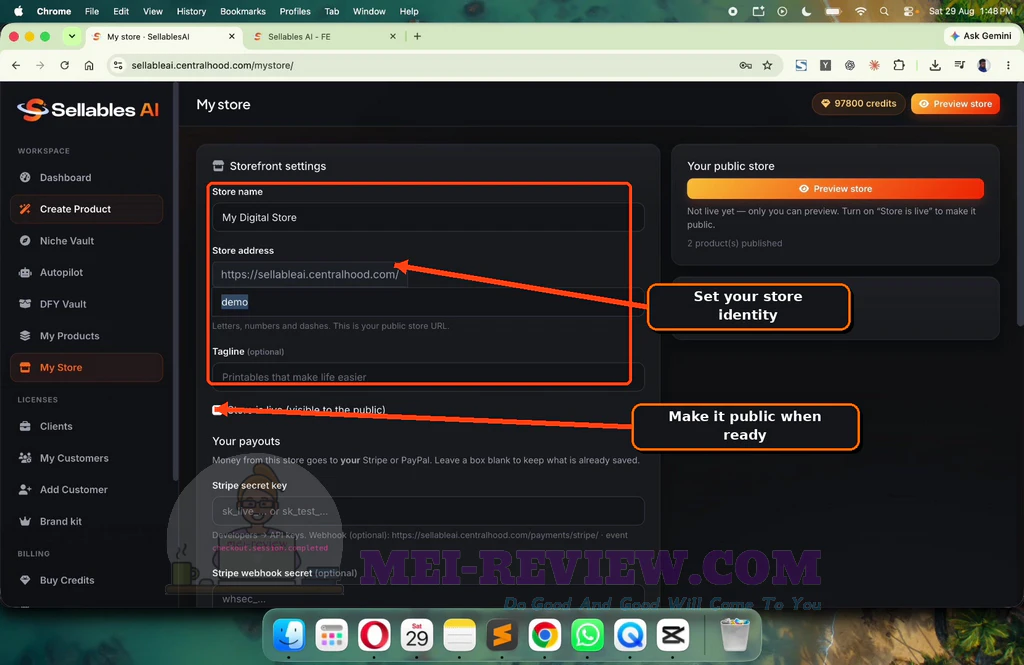Open the Apple menu

pyautogui.click(x=18, y=11)
